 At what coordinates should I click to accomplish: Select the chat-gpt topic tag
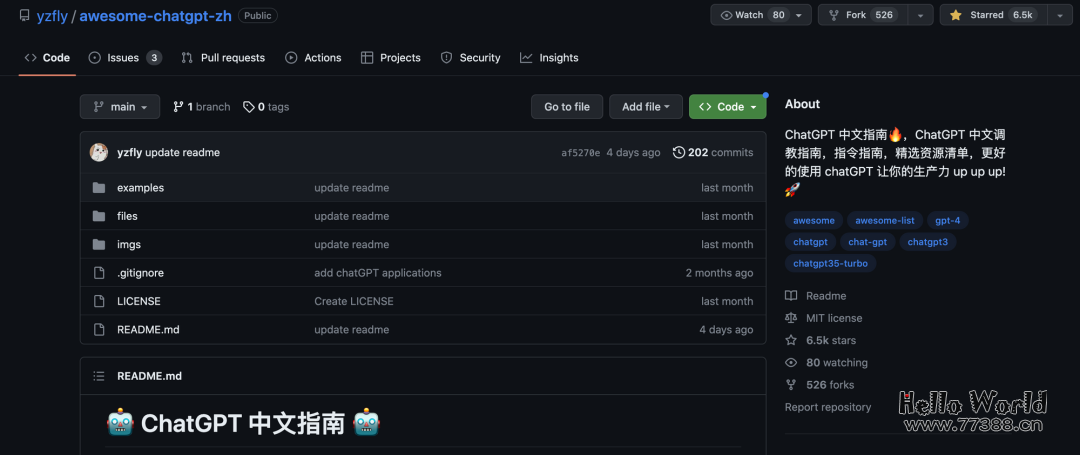coord(868,242)
